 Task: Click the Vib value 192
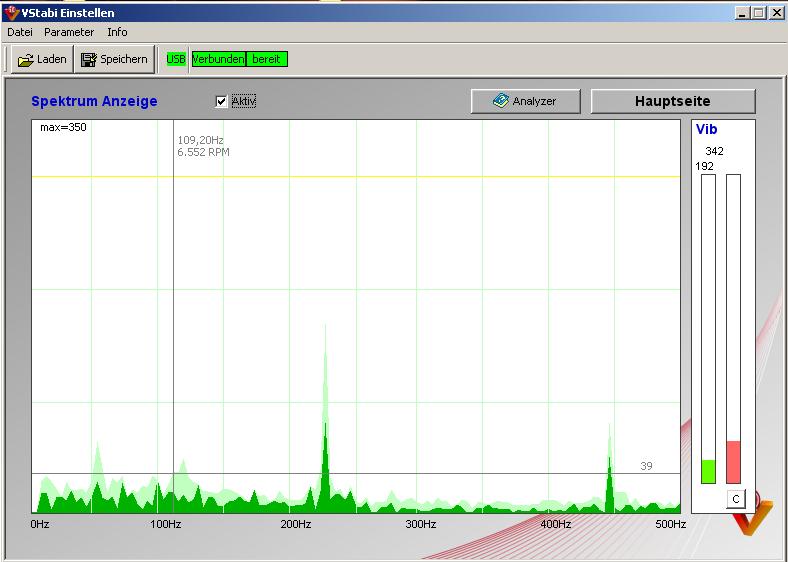[705, 166]
